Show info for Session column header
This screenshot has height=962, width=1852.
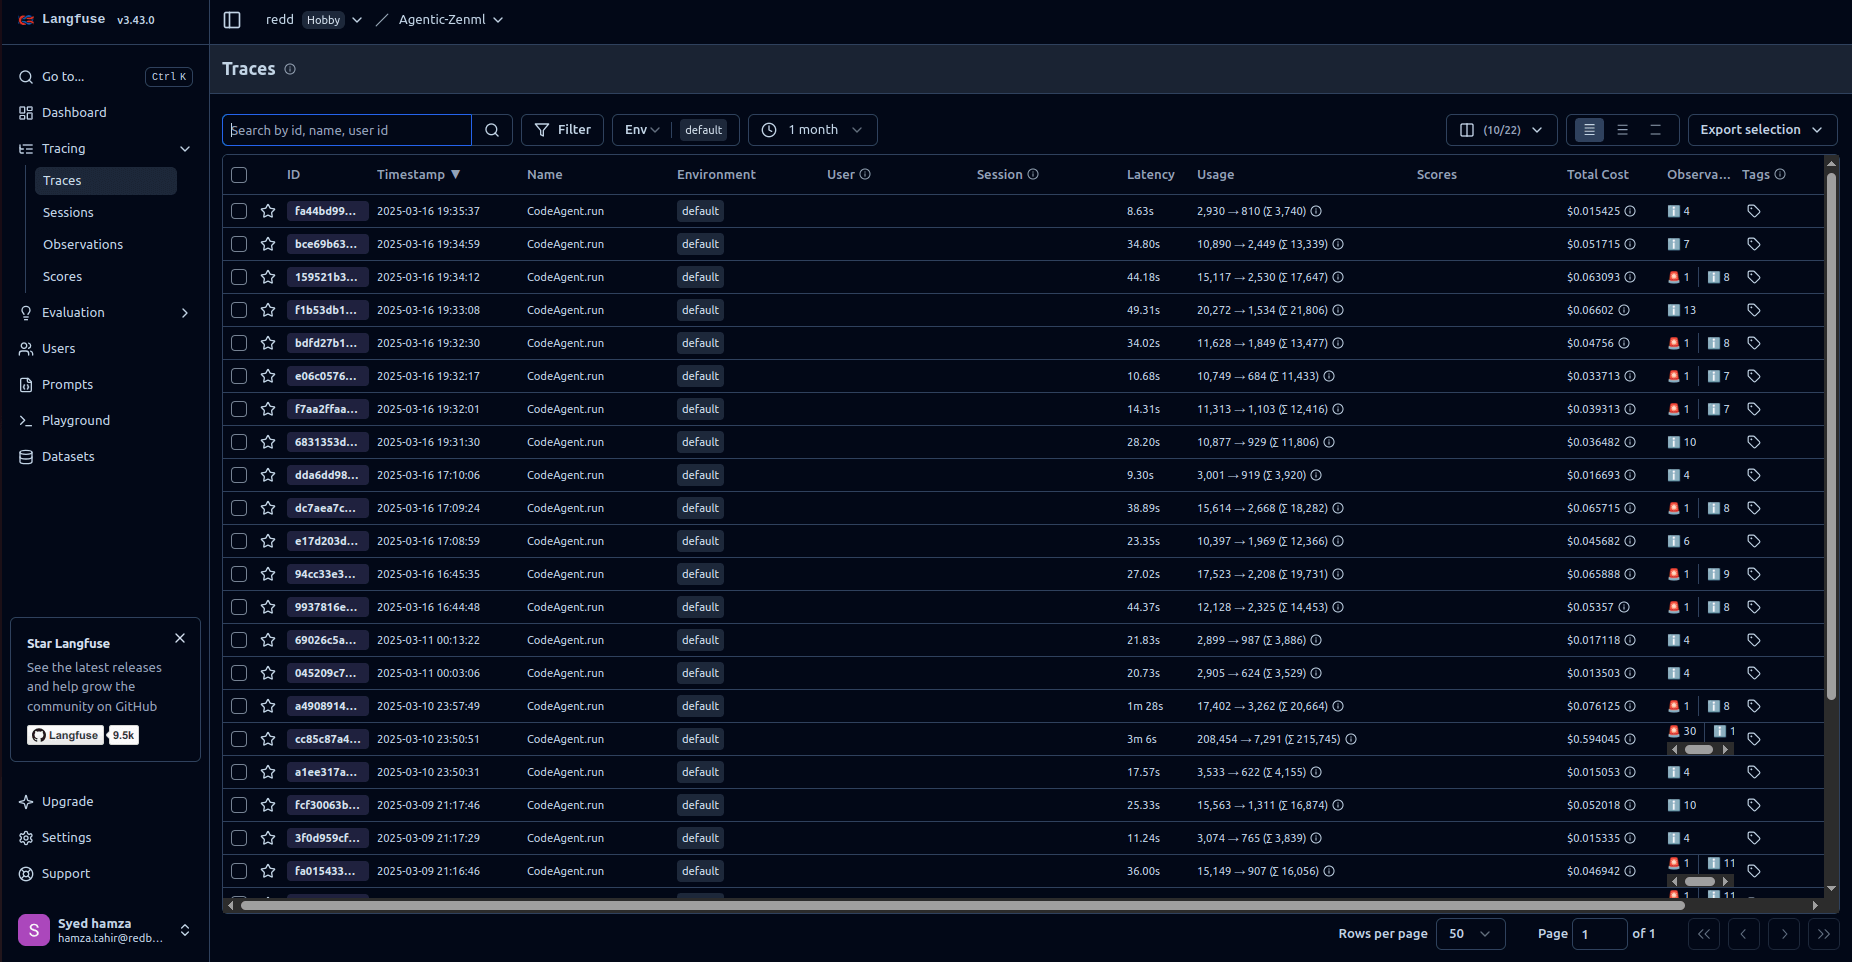click(1033, 174)
